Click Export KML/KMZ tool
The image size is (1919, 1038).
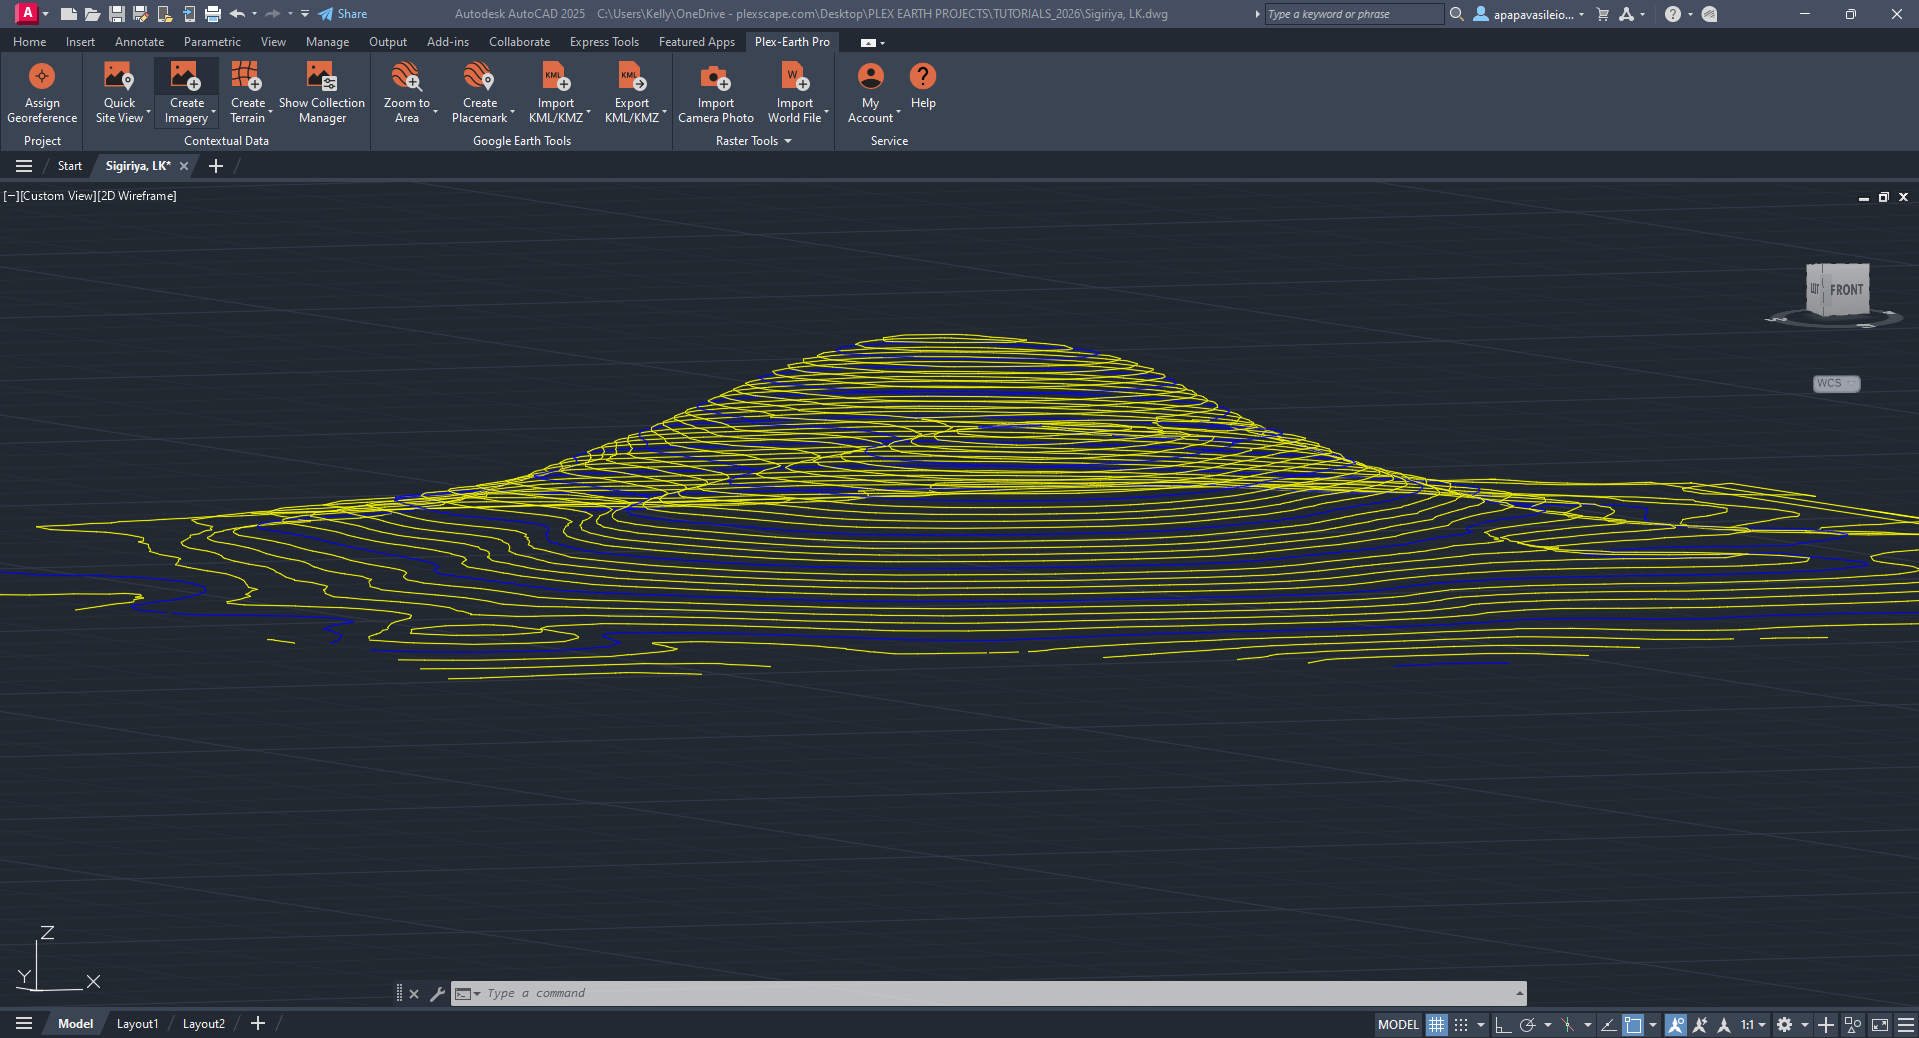pyautogui.click(x=632, y=93)
